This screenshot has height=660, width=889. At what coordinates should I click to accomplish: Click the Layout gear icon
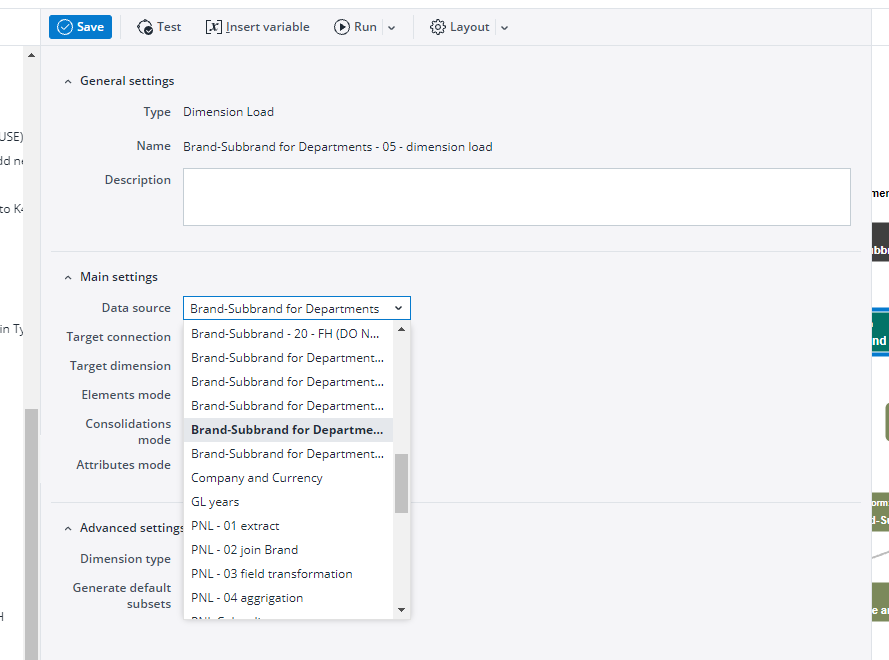click(x=438, y=27)
